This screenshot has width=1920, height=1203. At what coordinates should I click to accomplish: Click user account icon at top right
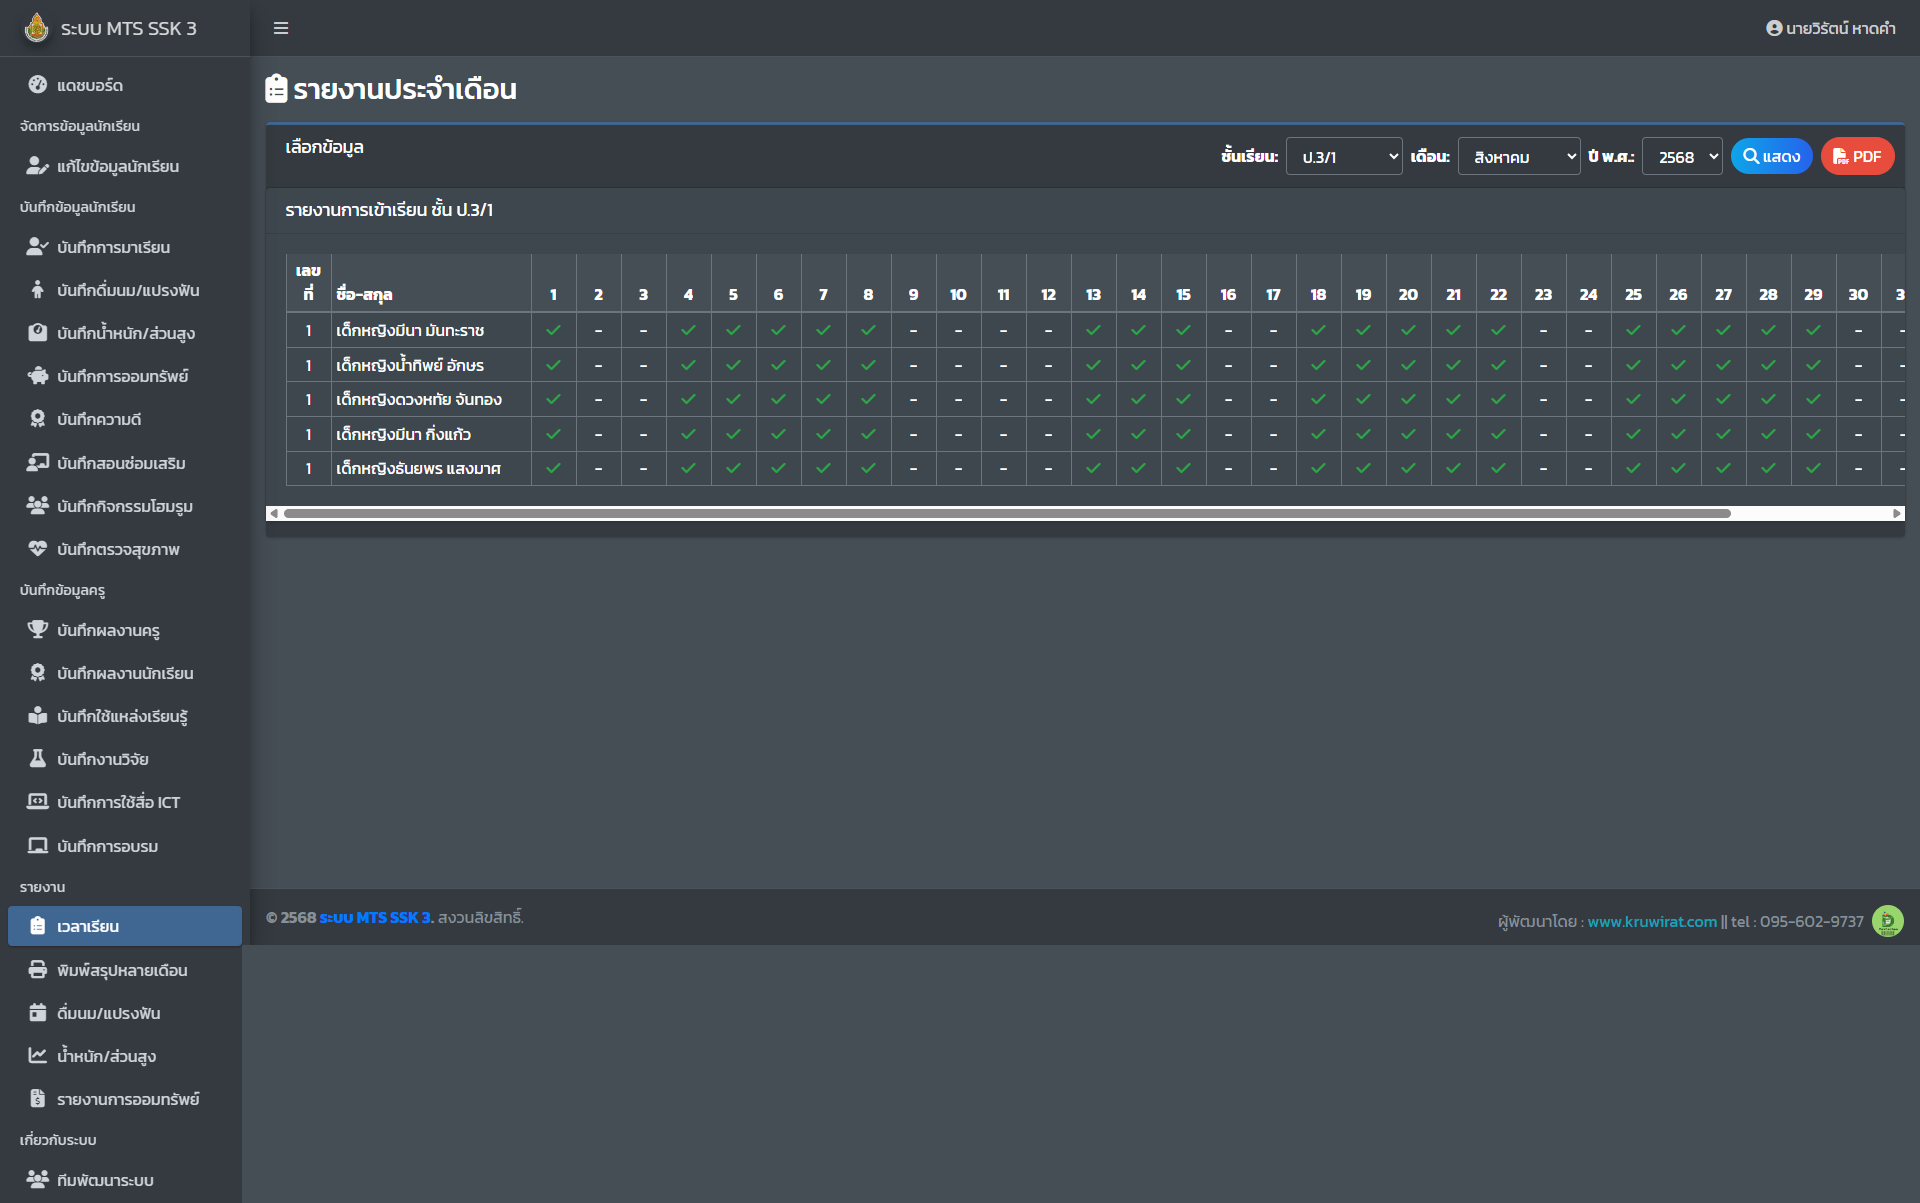[1773, 28]
